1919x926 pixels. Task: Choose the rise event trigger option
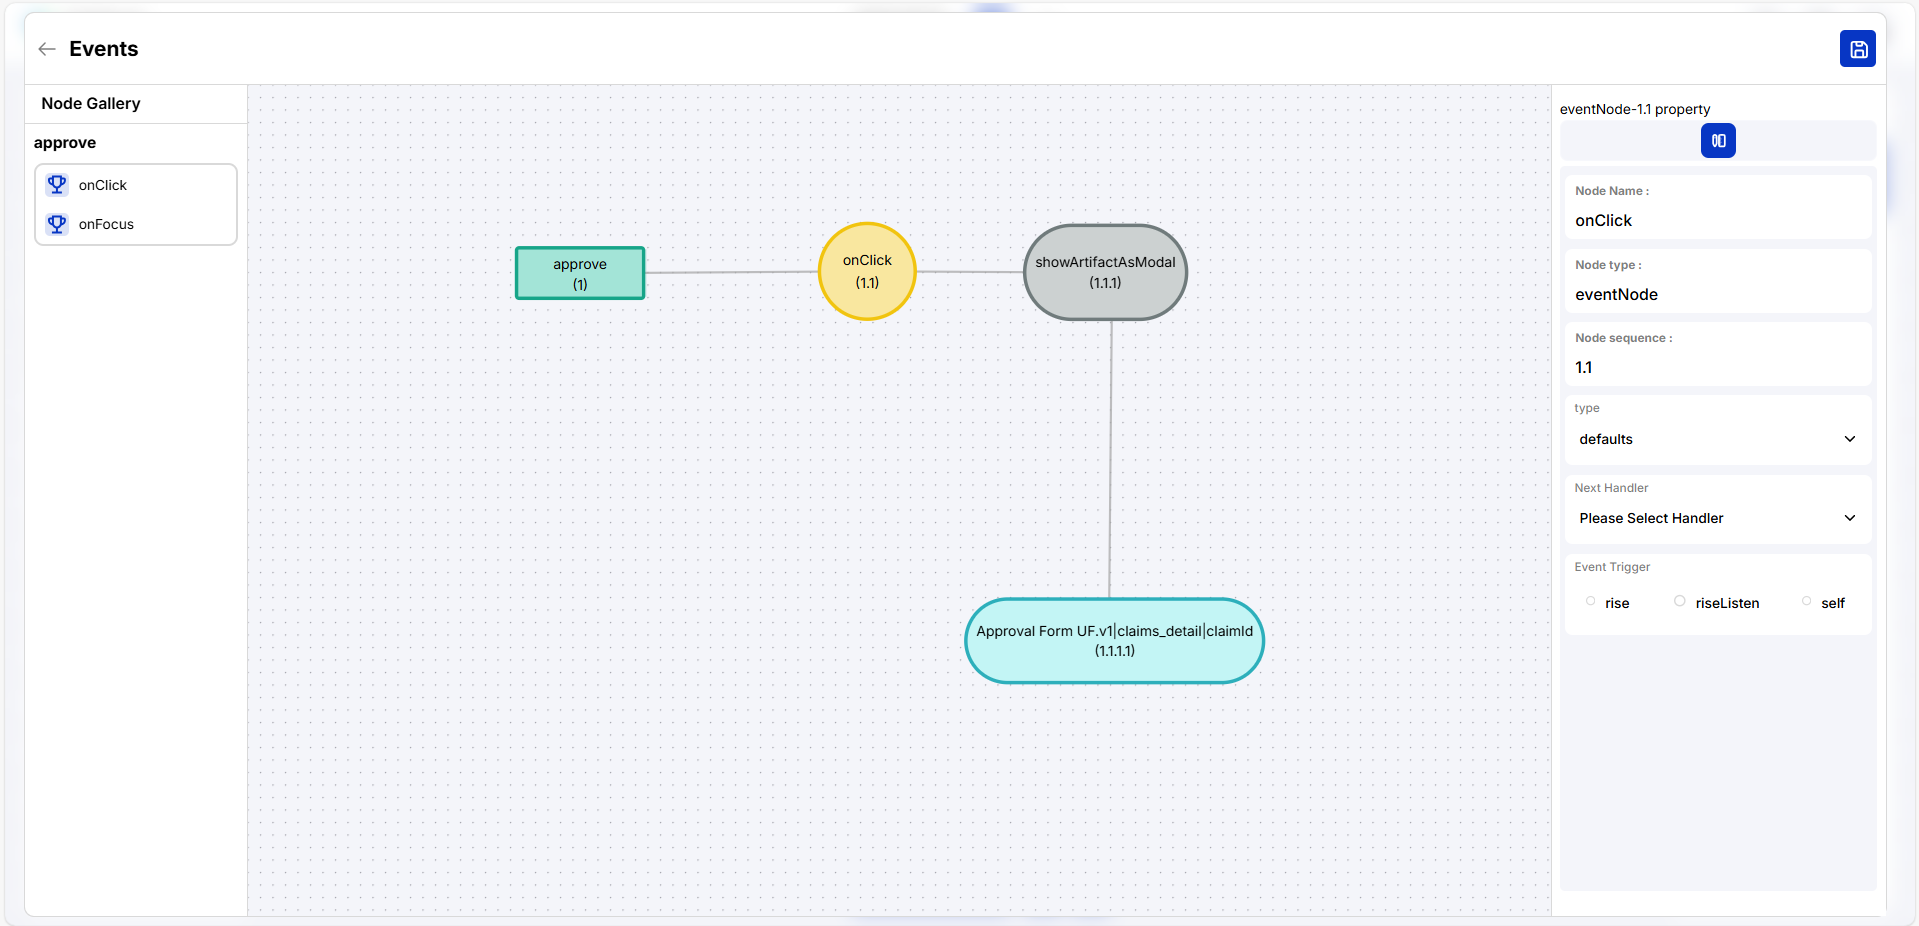1590,602
